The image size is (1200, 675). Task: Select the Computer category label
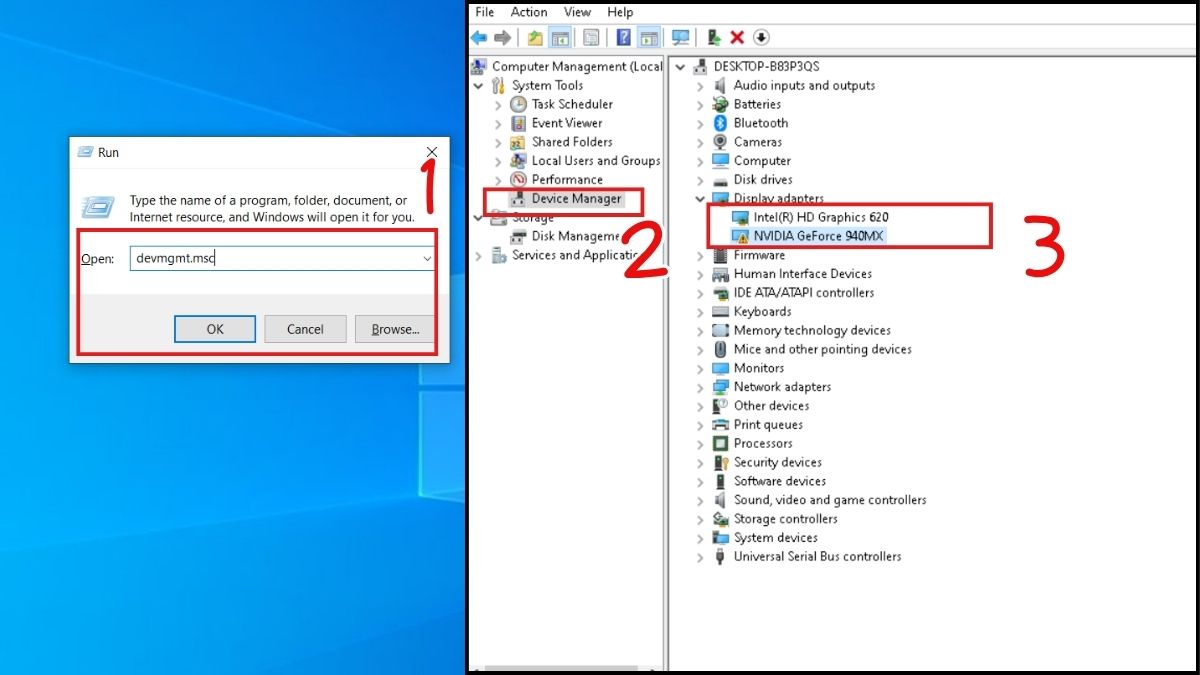tap(762, 161)
